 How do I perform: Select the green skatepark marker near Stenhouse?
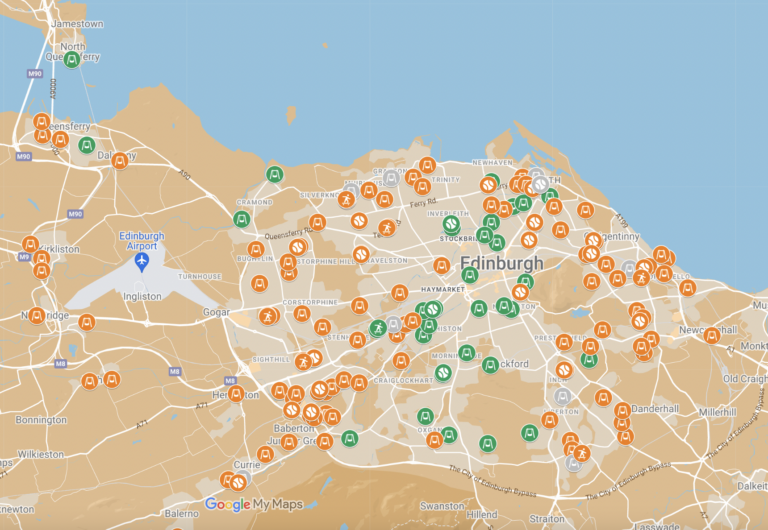point(378,328)
